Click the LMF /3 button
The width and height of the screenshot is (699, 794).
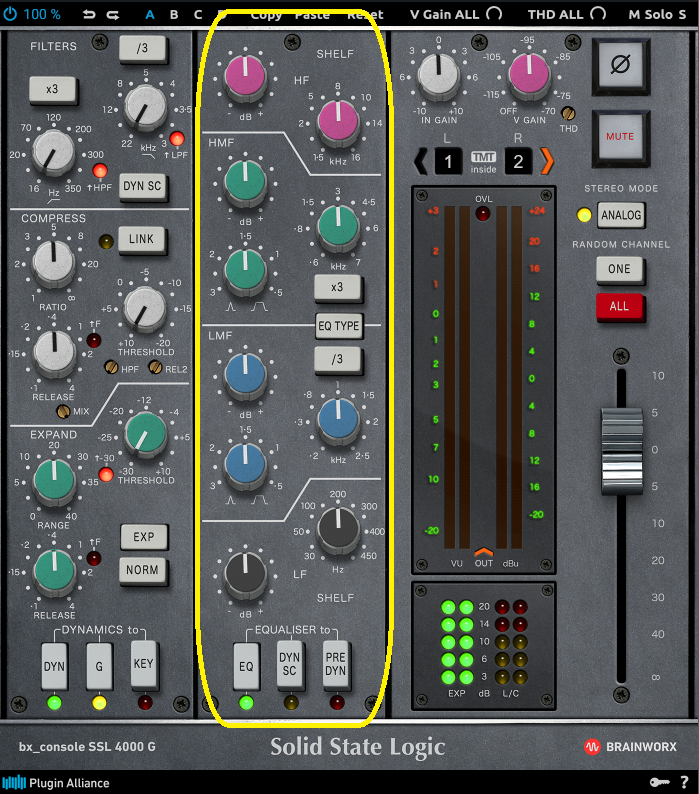click(337, 359)
